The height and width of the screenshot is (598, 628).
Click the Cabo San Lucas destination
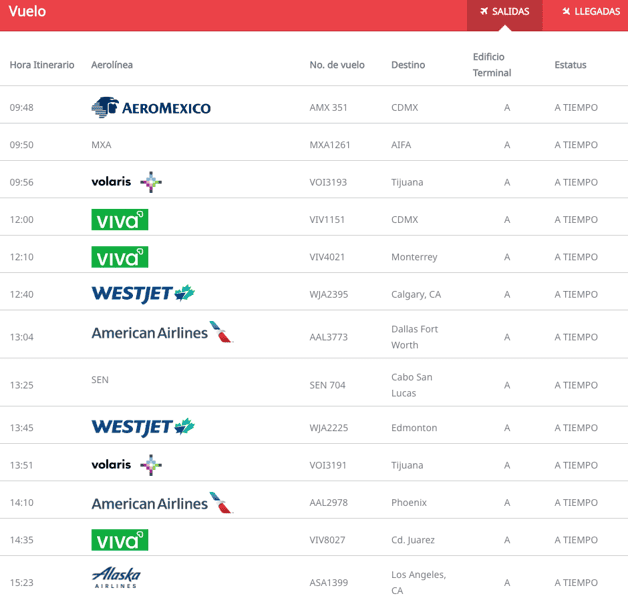411,385
